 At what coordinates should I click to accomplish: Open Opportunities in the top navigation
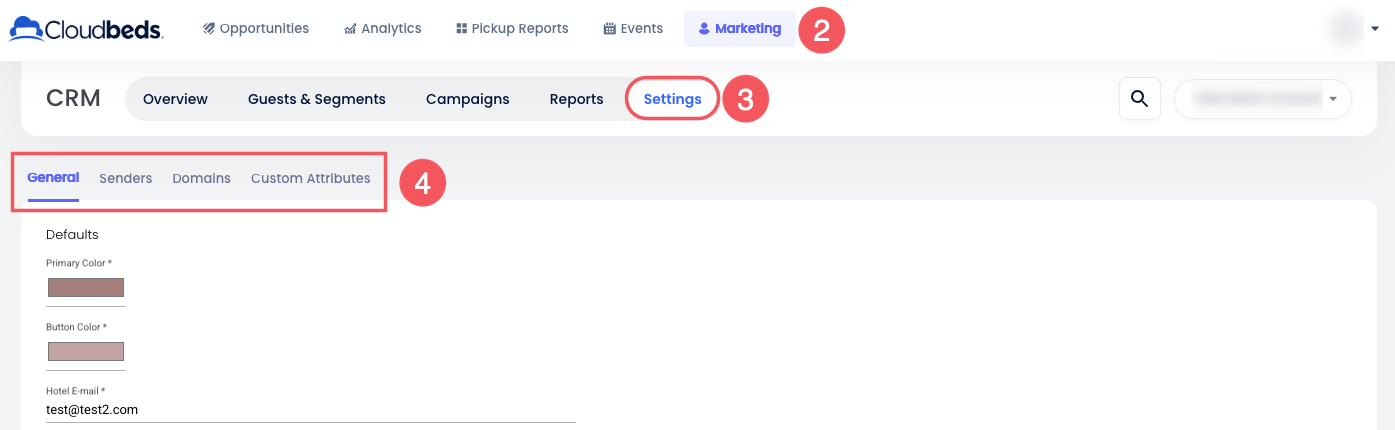(x=256, y=29)
